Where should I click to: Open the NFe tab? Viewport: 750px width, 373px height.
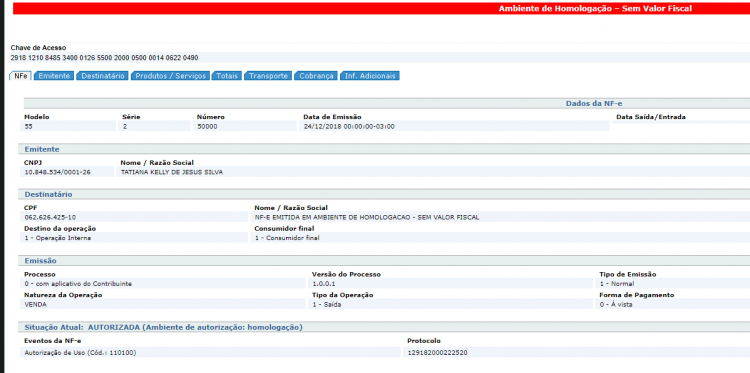tap(21, 76)
